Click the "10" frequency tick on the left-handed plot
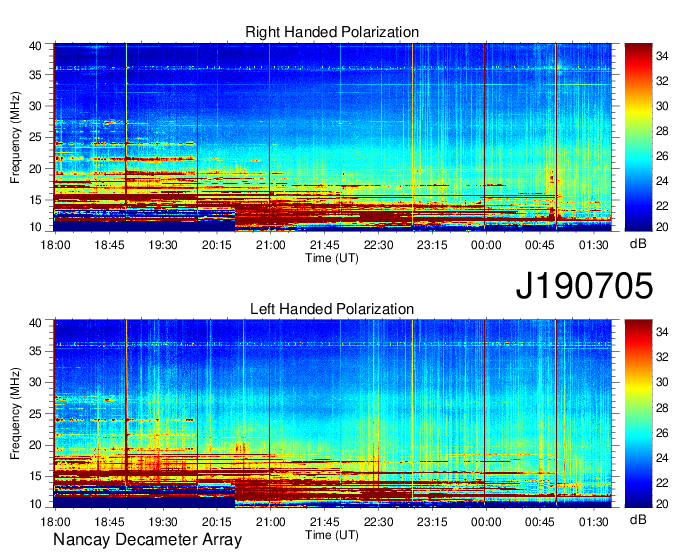Screen dimensions: 680x552 pos(36,503)
